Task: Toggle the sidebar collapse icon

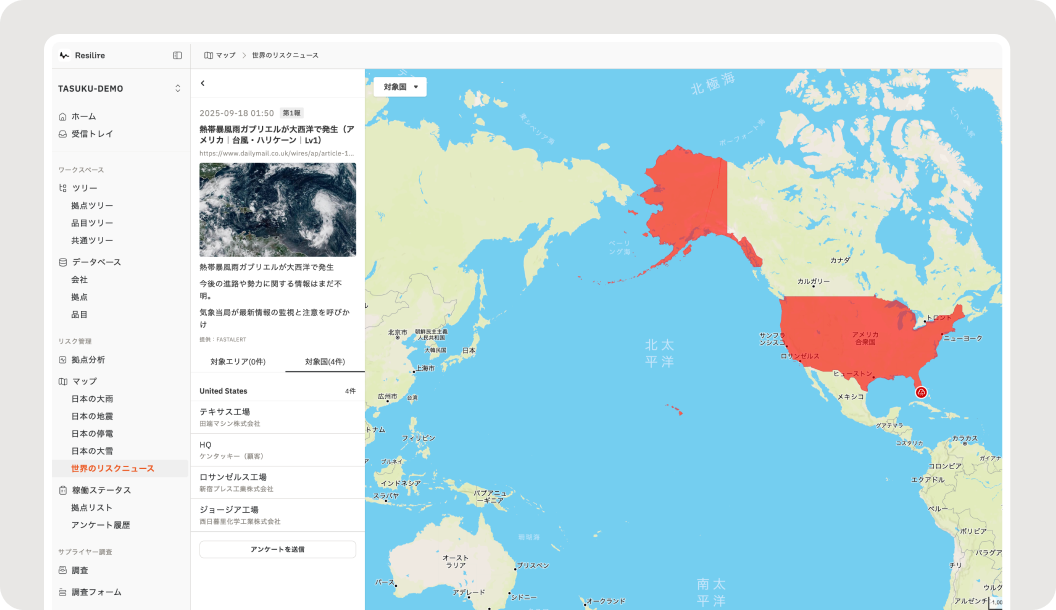Action: click(177, 55)
